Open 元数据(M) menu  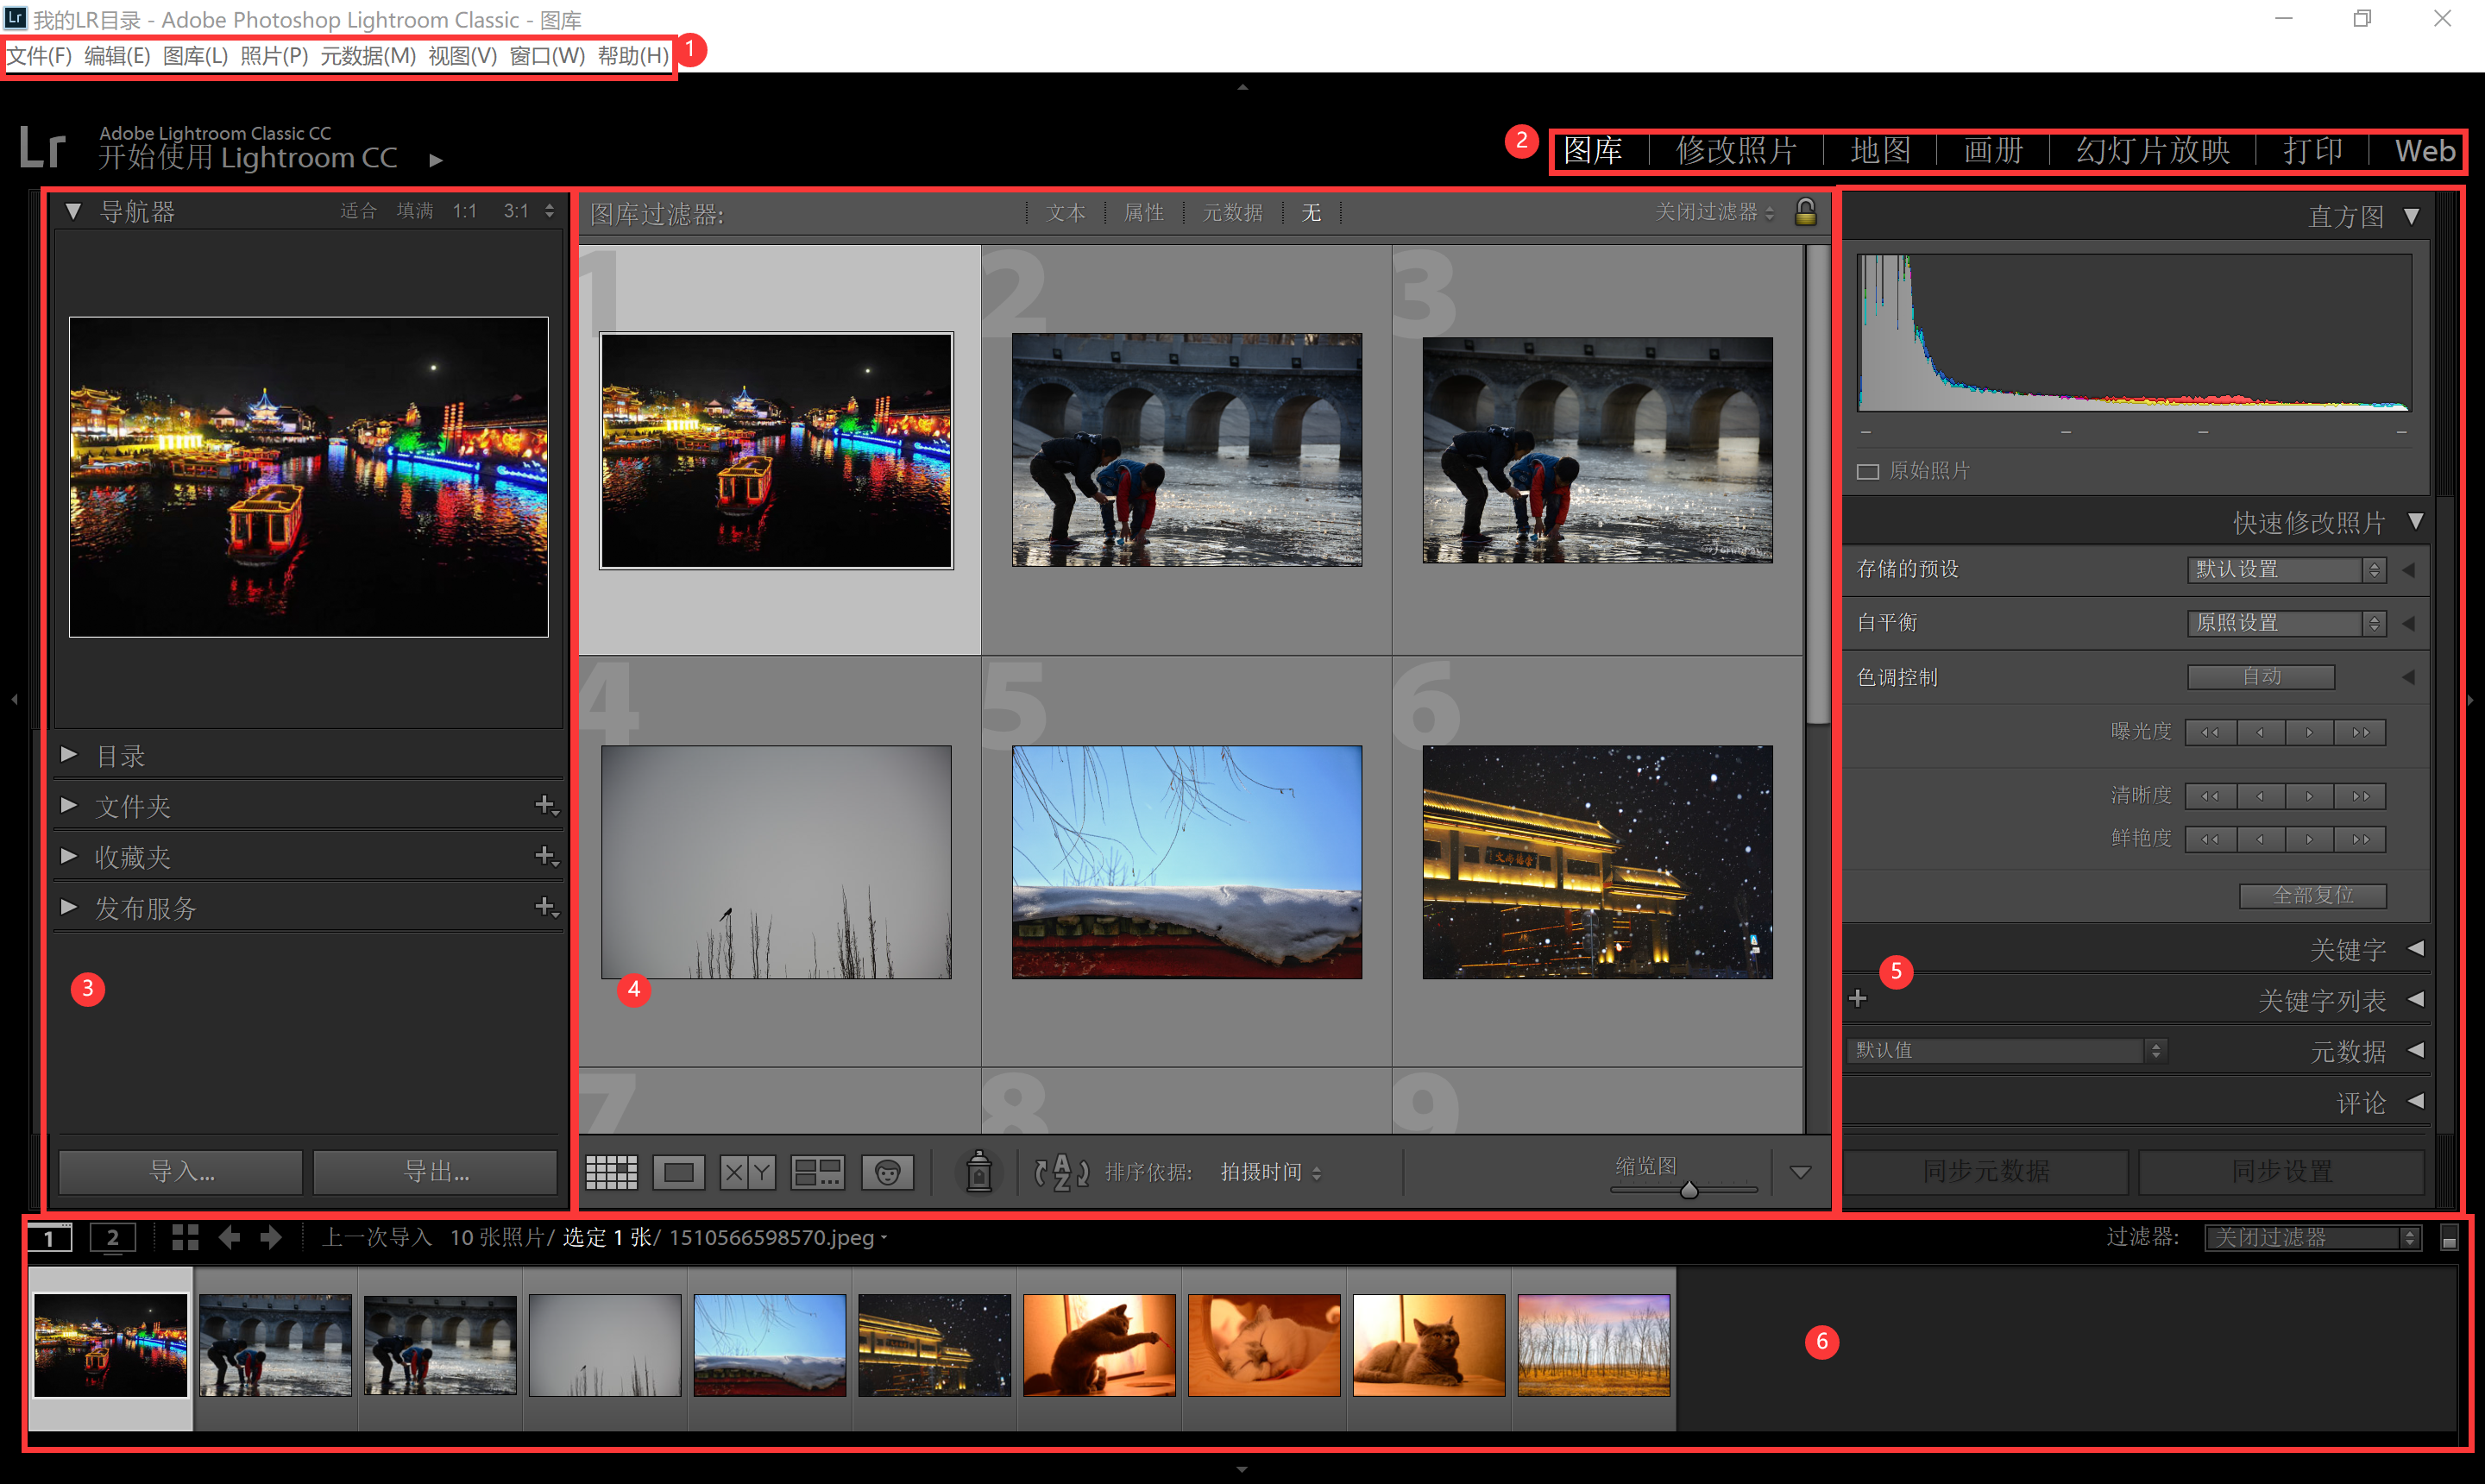(368, 56)
